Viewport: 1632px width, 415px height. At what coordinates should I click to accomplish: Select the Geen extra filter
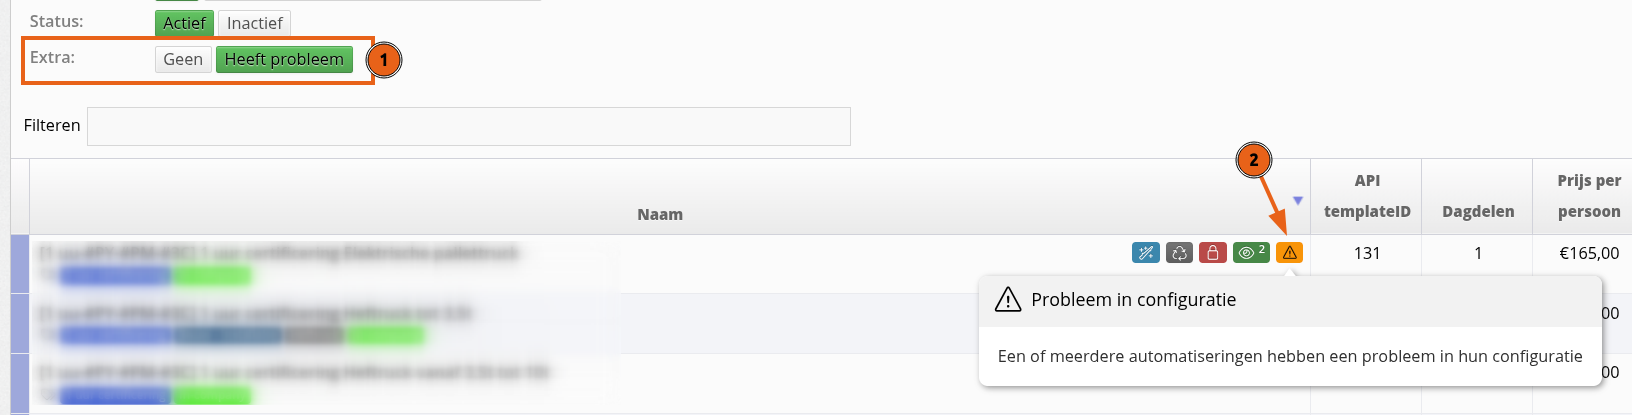[x=183, y=59]
